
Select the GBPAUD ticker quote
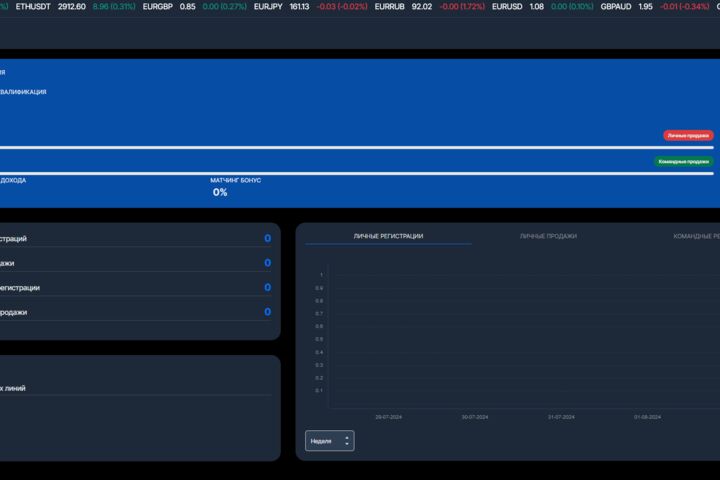pos(655,7)
